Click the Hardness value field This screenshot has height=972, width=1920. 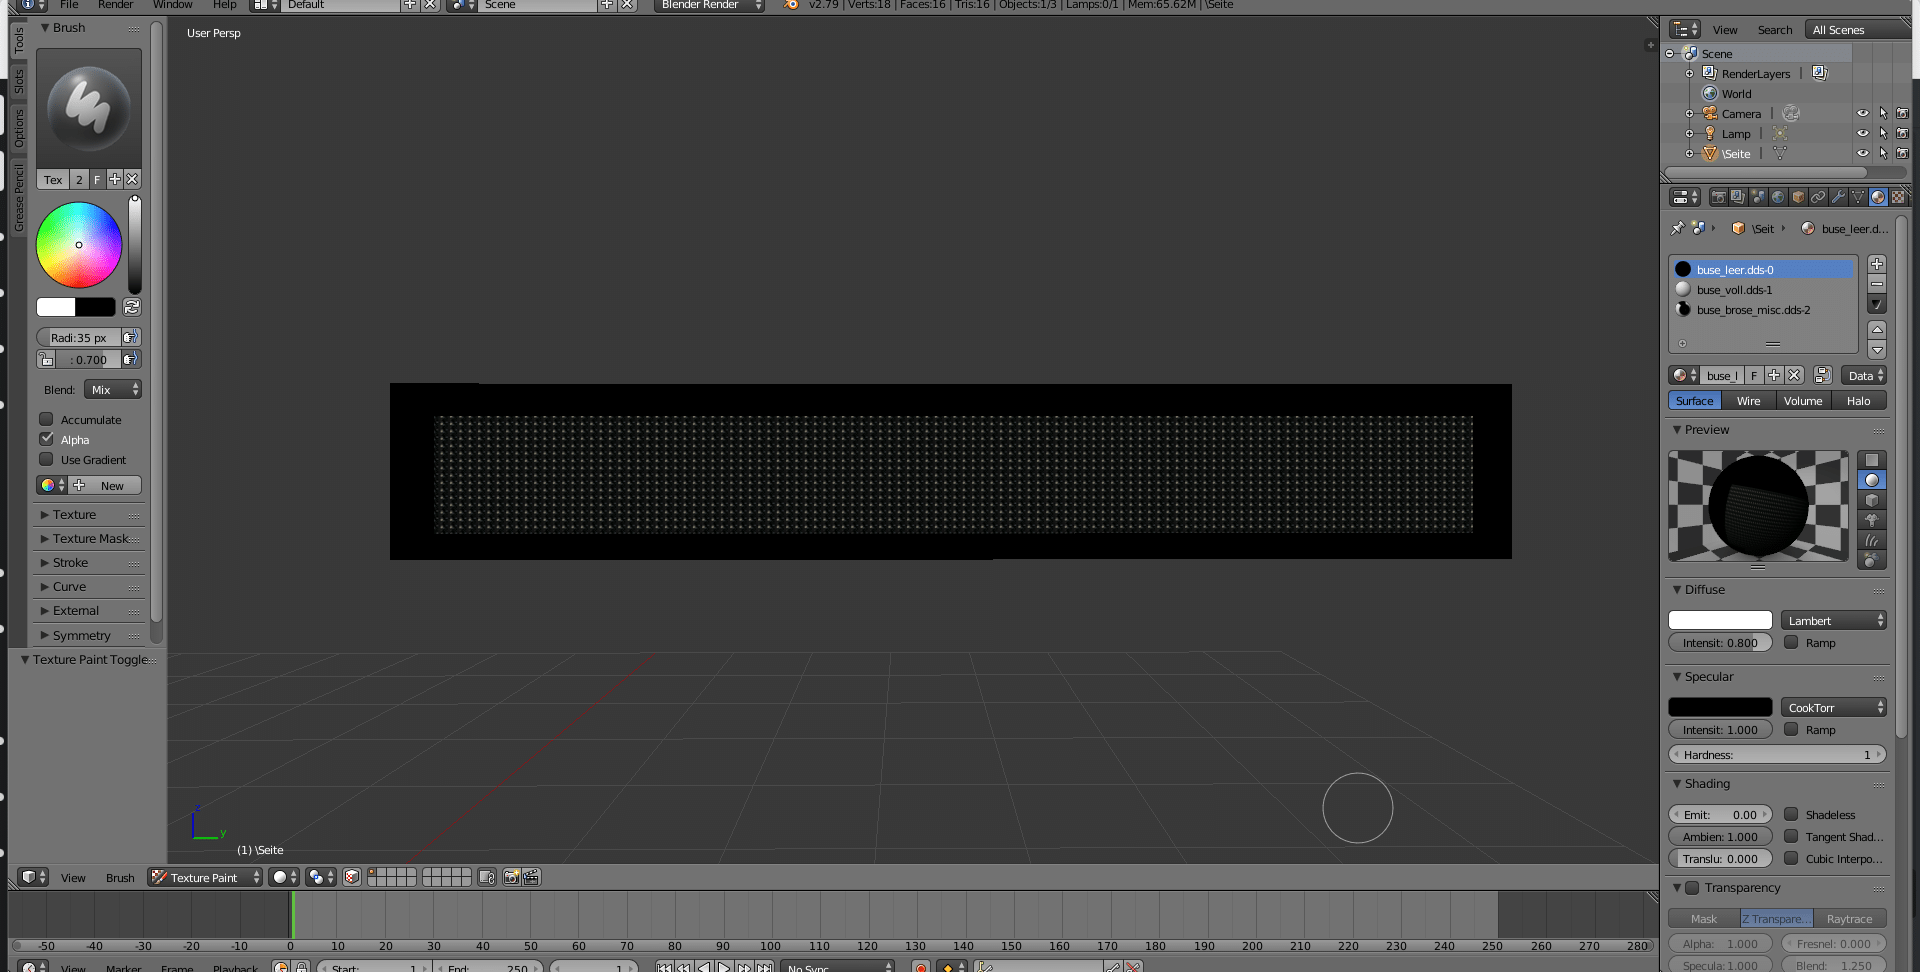pyautogui.click(x=1776, y=755)
